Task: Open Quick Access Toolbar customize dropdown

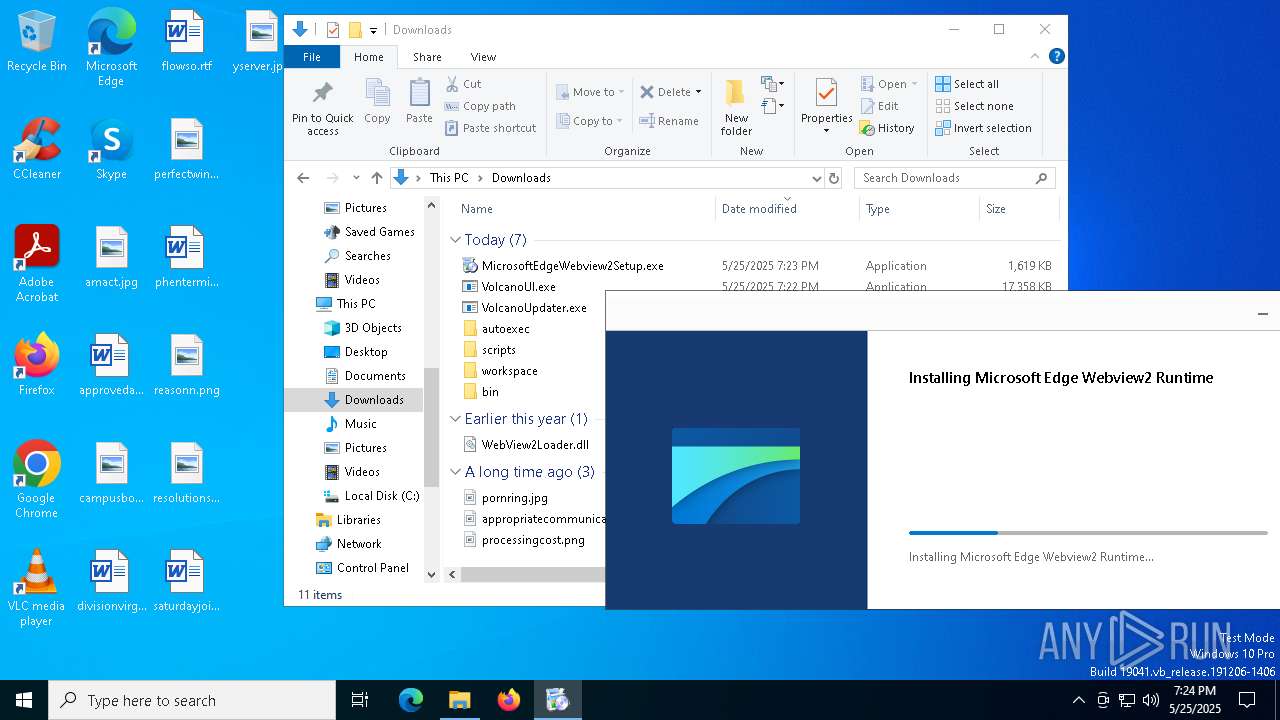Action: click(x=373, y=30)
